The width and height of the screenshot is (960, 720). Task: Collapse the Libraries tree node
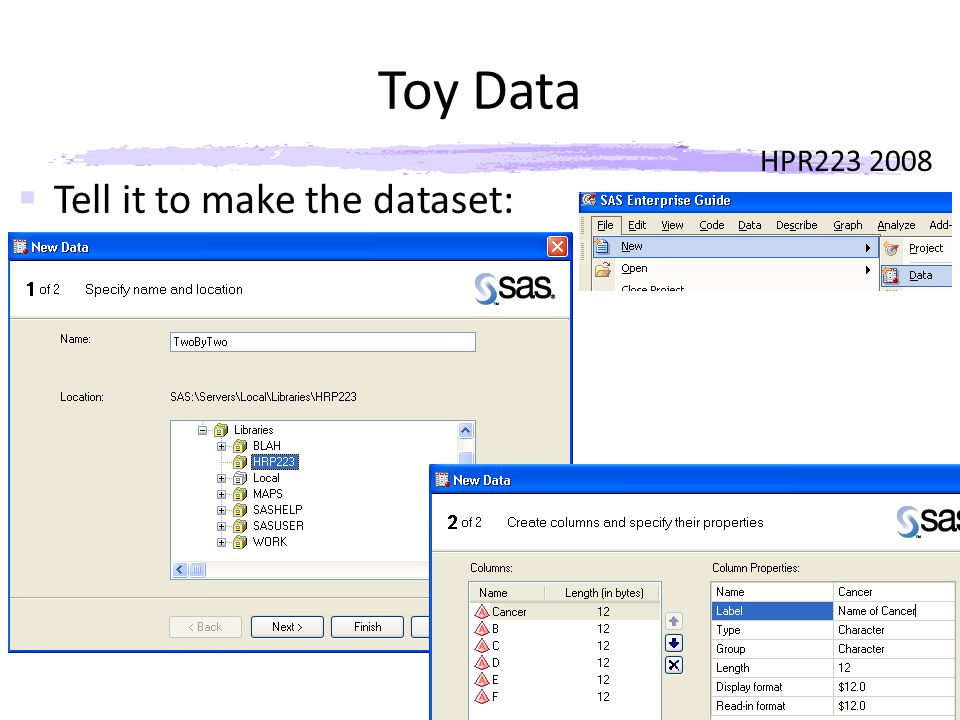coord(203,430)
